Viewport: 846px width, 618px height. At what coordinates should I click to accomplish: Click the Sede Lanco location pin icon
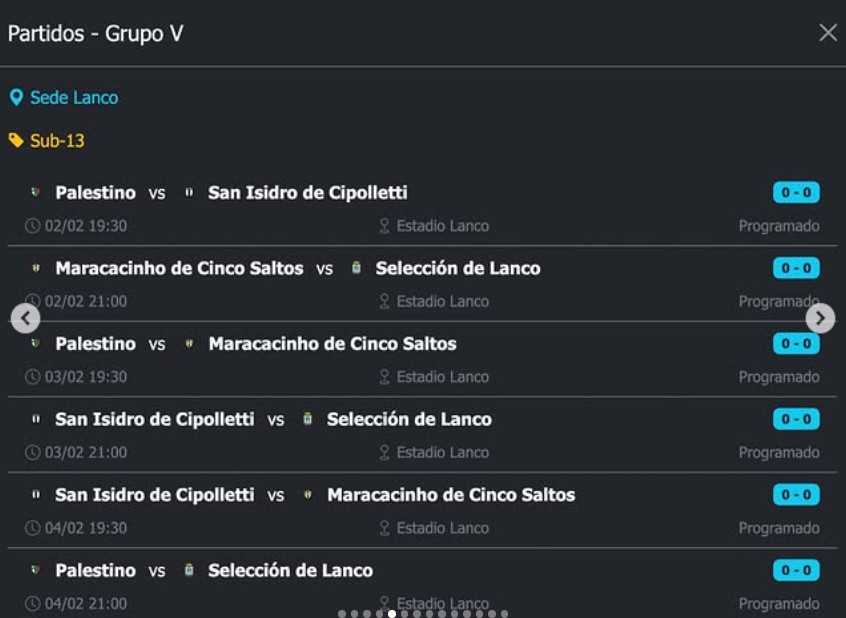[16, 97]
